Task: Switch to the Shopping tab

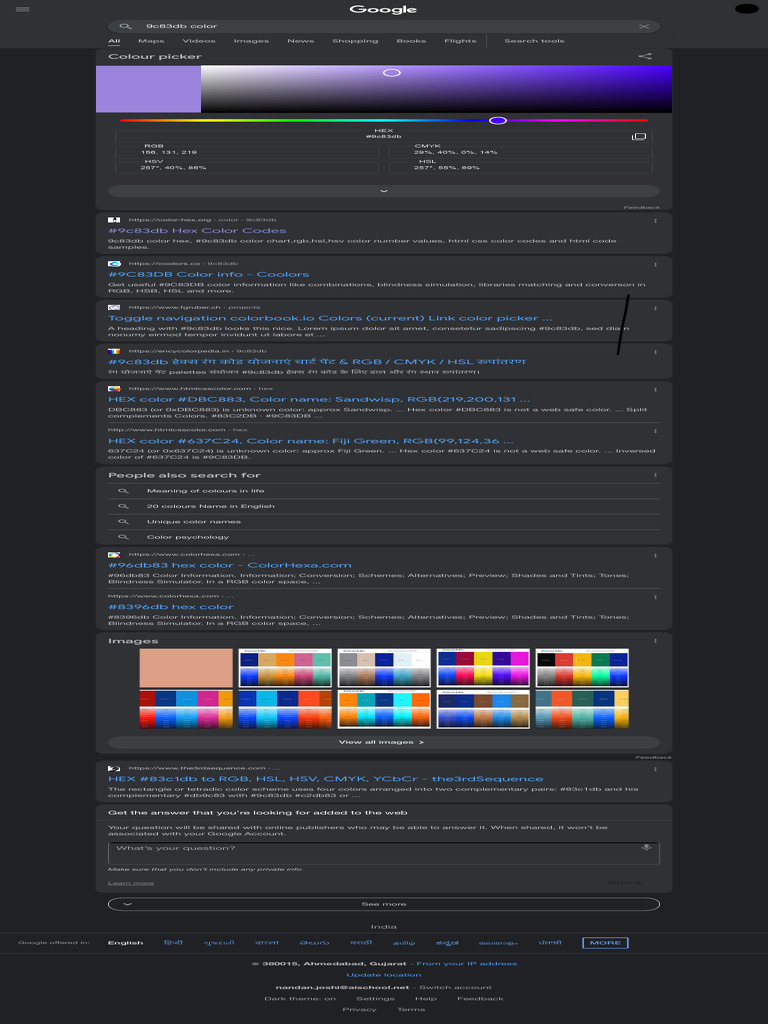Action: (x=355, y=41)
